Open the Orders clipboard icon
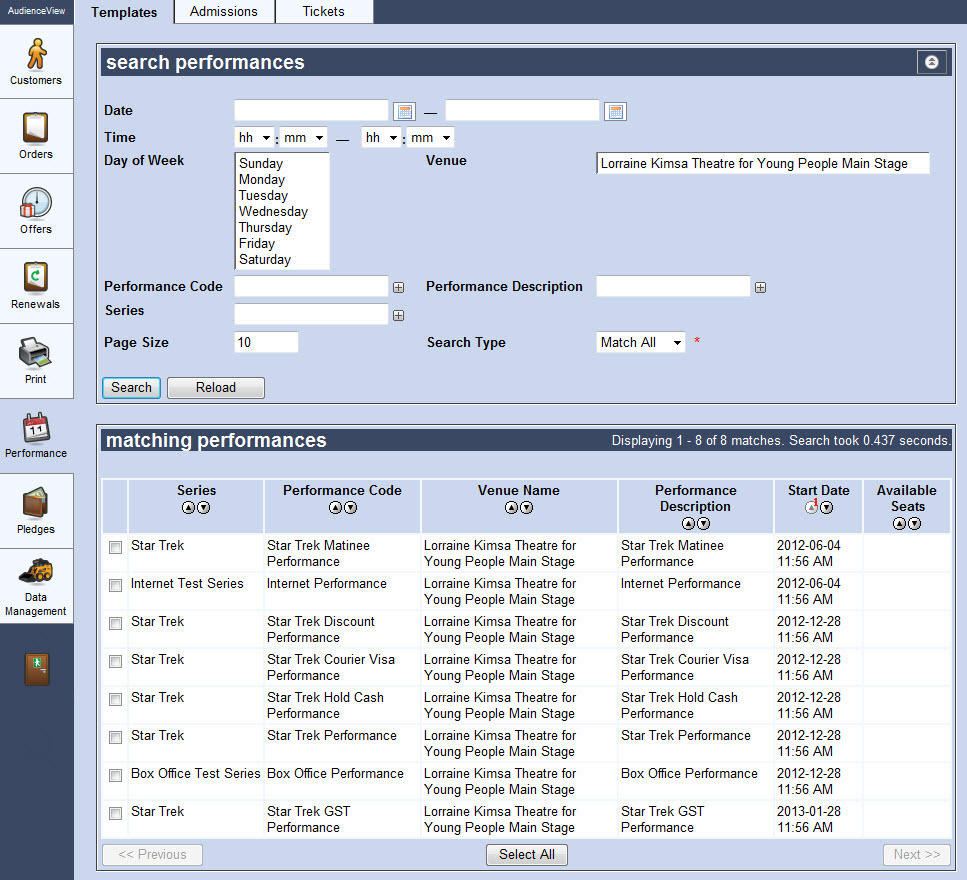967x880 pixels. click(x=36, y=128)
